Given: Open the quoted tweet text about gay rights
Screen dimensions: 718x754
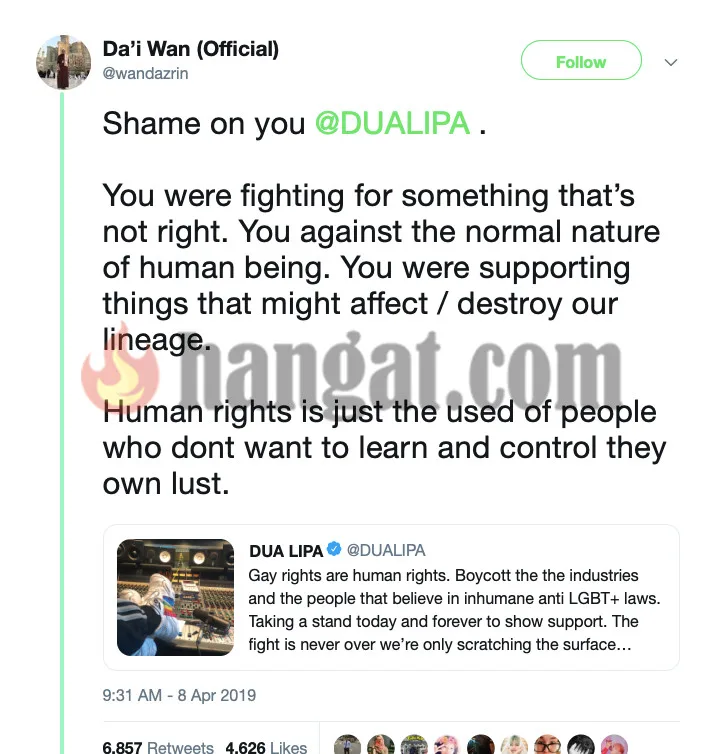Looking at the screenshot, I should tap(454, 610).
